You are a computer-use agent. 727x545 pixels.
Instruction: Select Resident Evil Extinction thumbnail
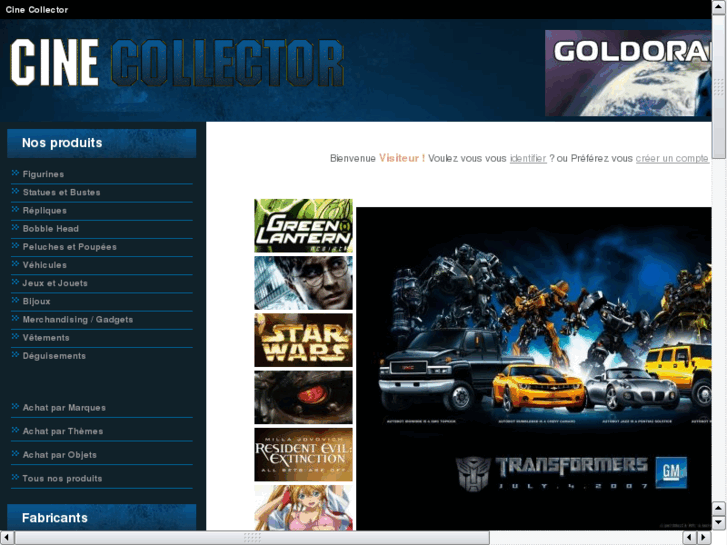click(303, 455)
